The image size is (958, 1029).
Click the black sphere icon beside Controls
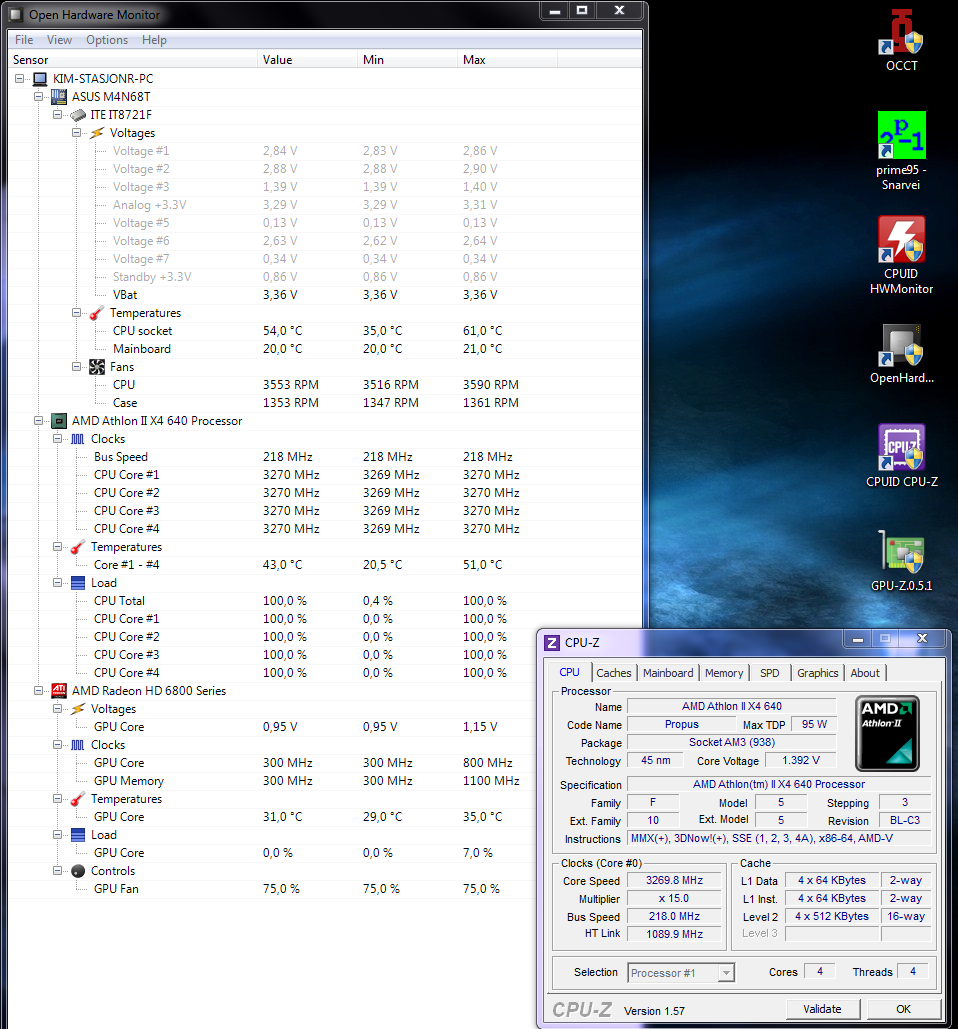(x=78, y=871)
